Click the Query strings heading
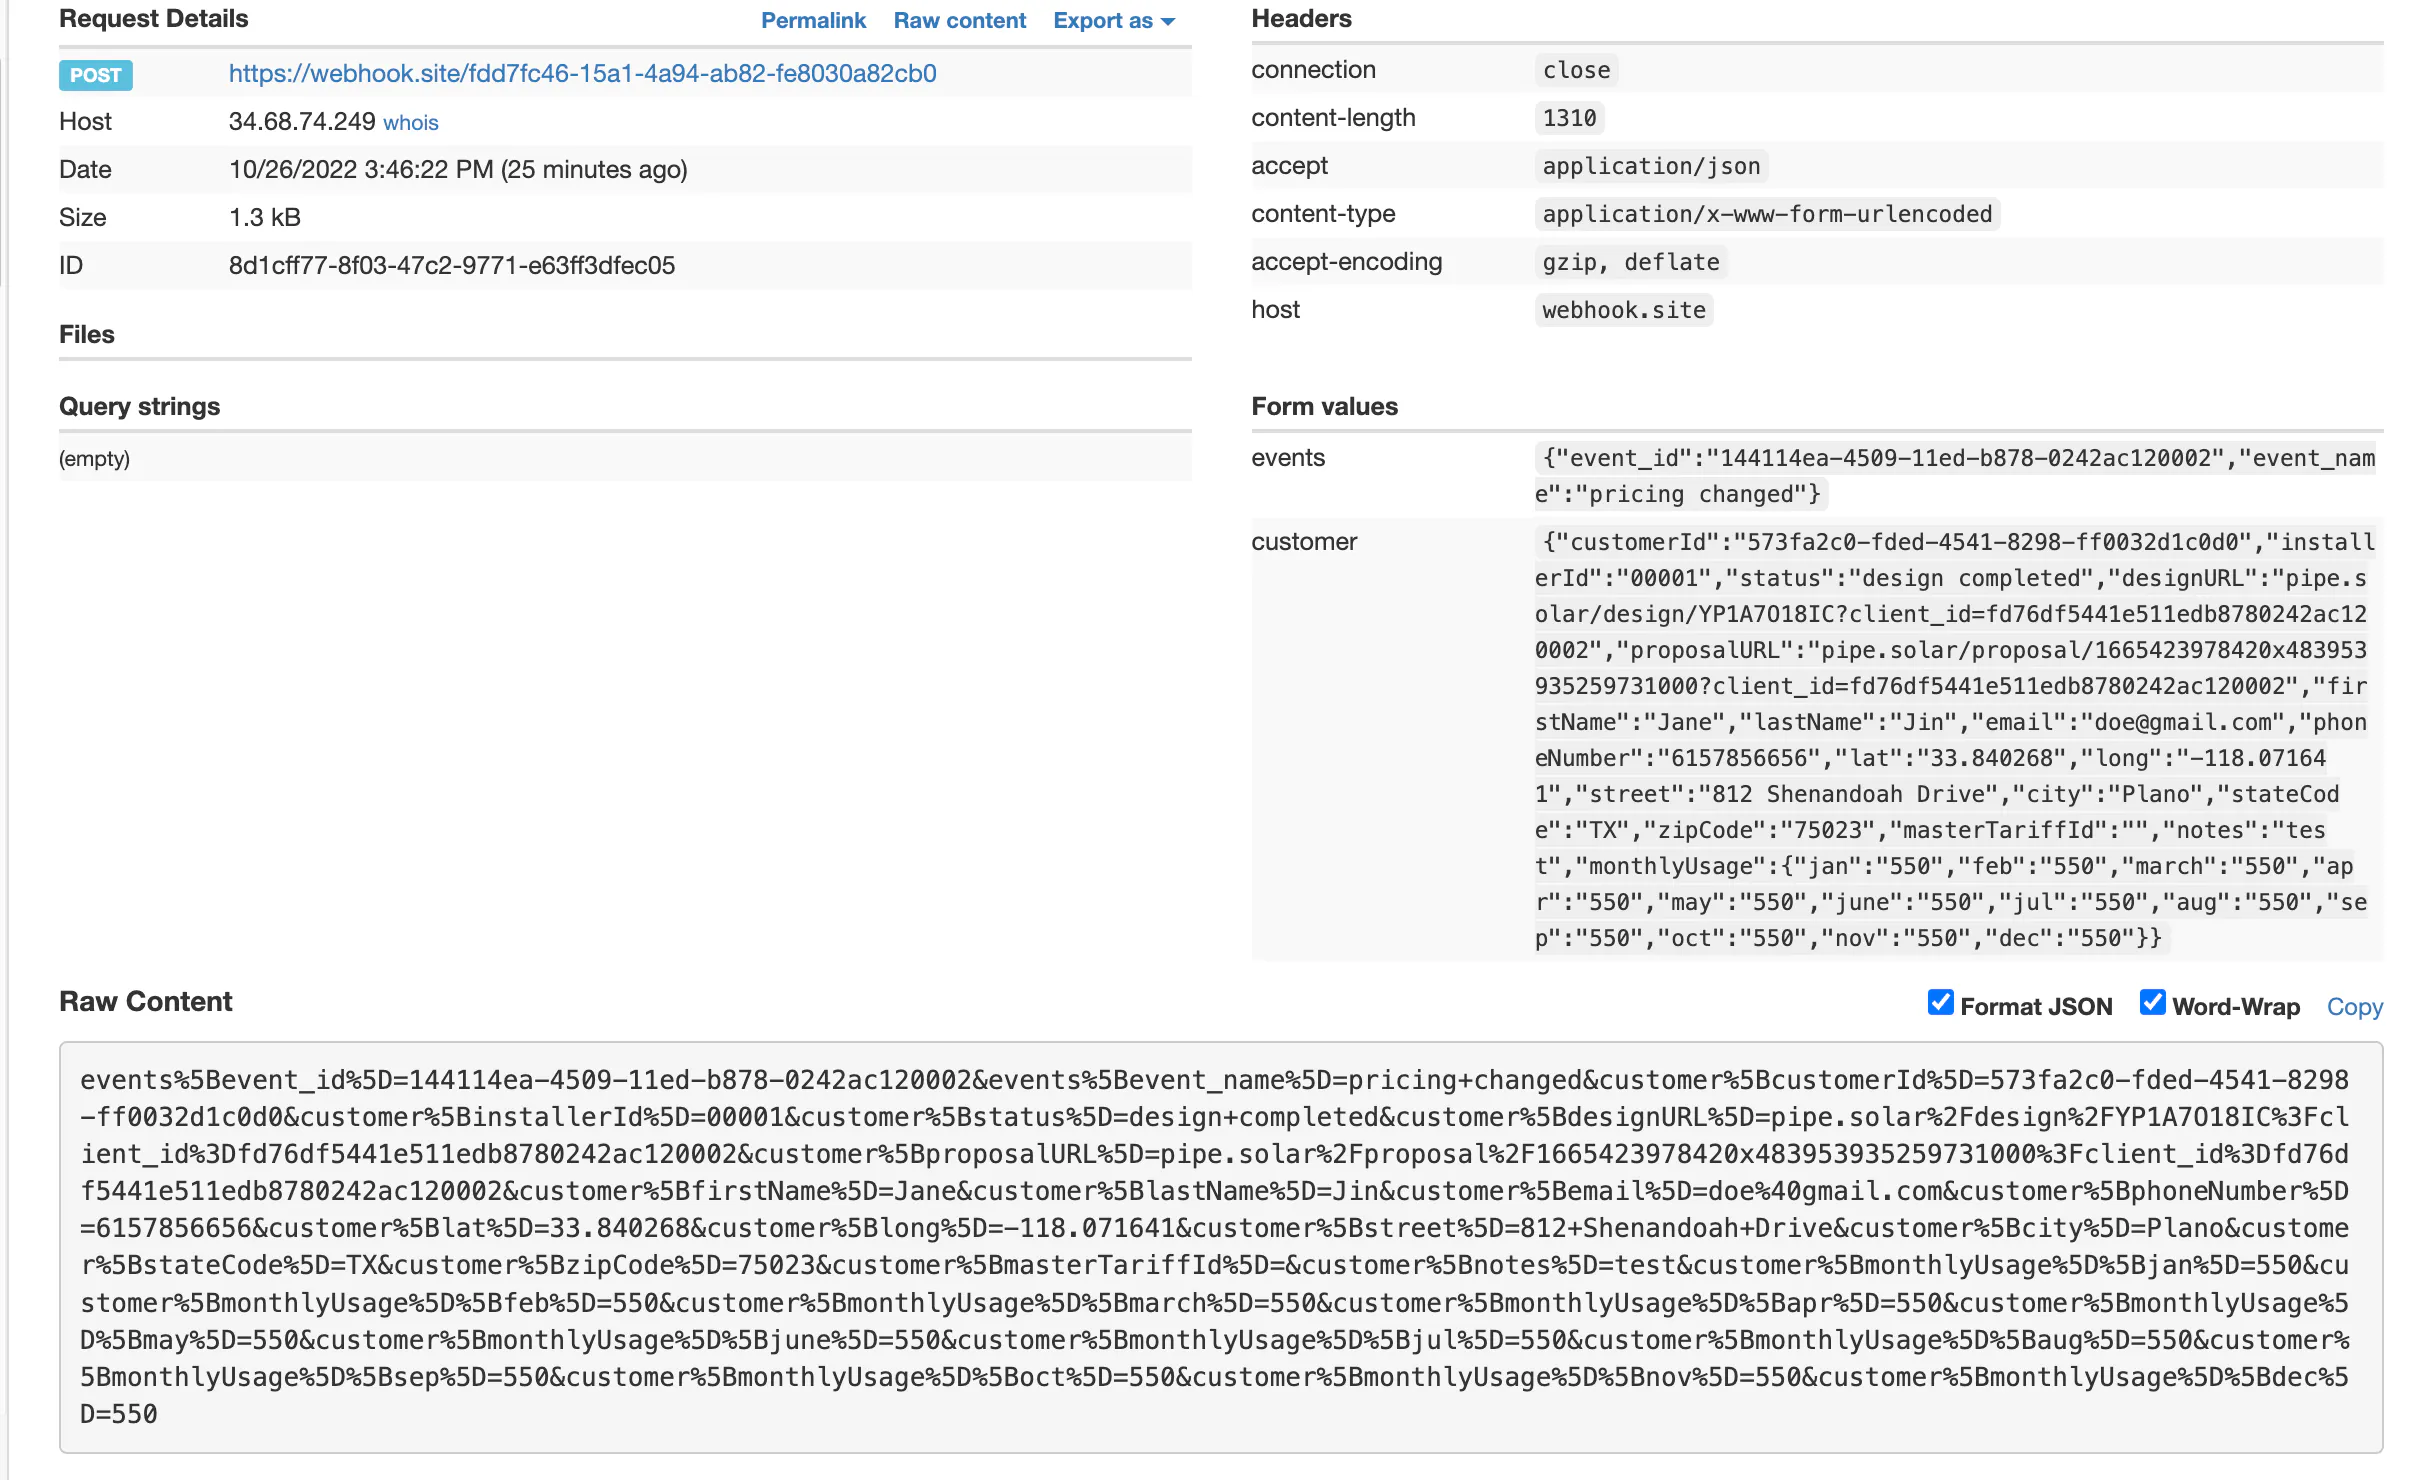 [x=139, y=406]
